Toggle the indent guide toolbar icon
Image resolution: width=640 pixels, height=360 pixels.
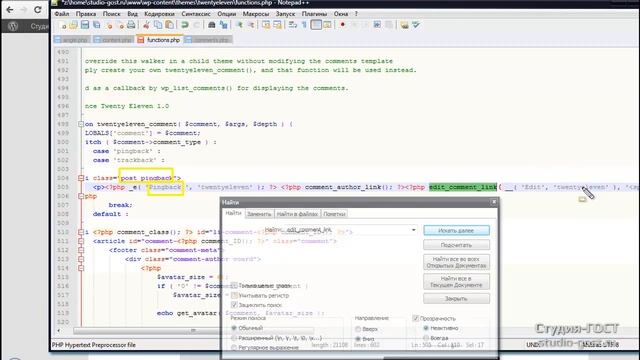[316, 25]
